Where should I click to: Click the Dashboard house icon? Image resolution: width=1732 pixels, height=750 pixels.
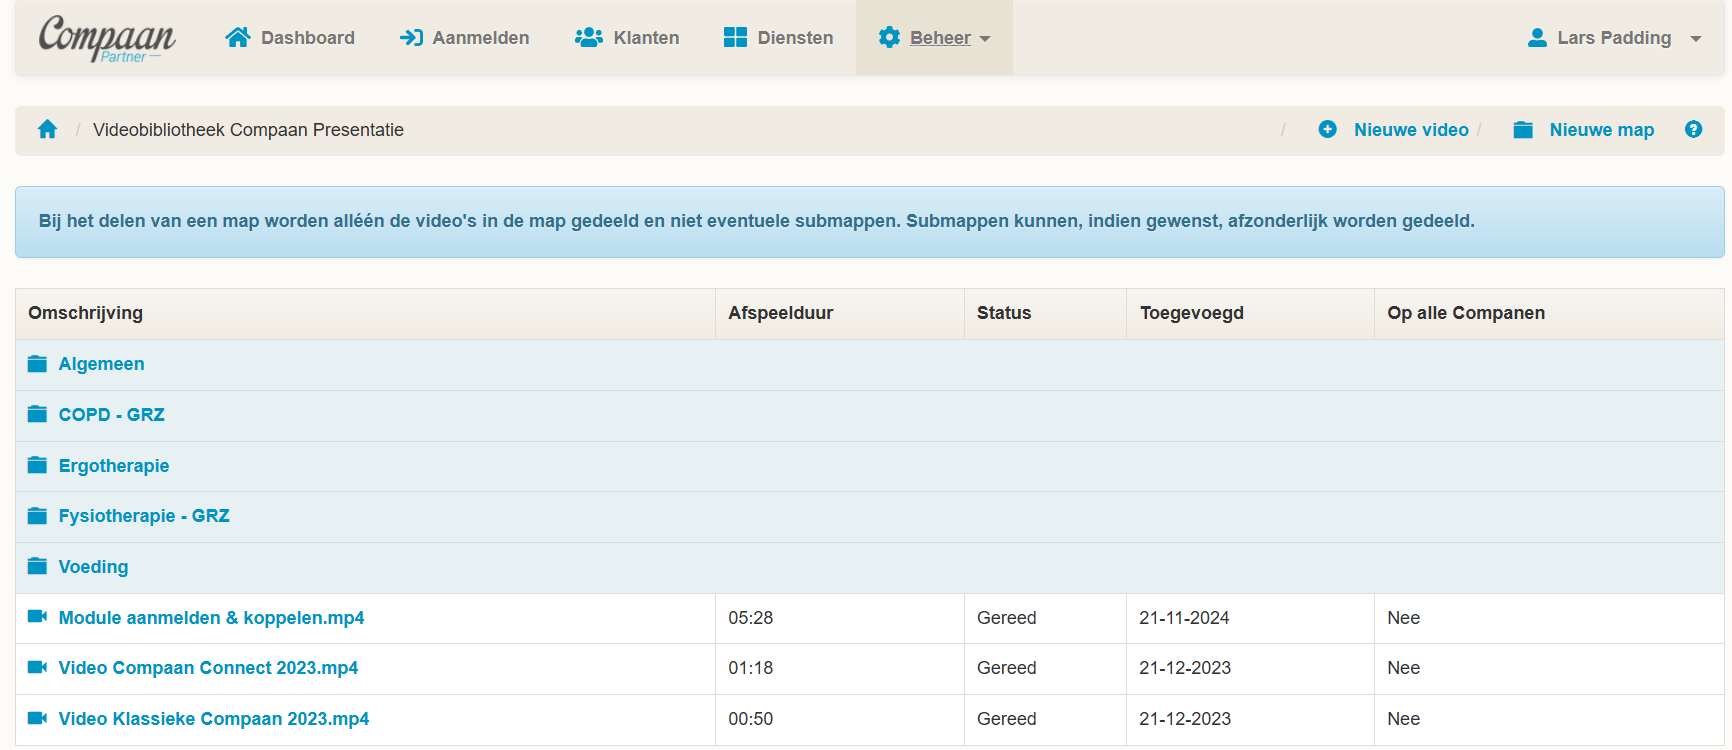(238, 38)
